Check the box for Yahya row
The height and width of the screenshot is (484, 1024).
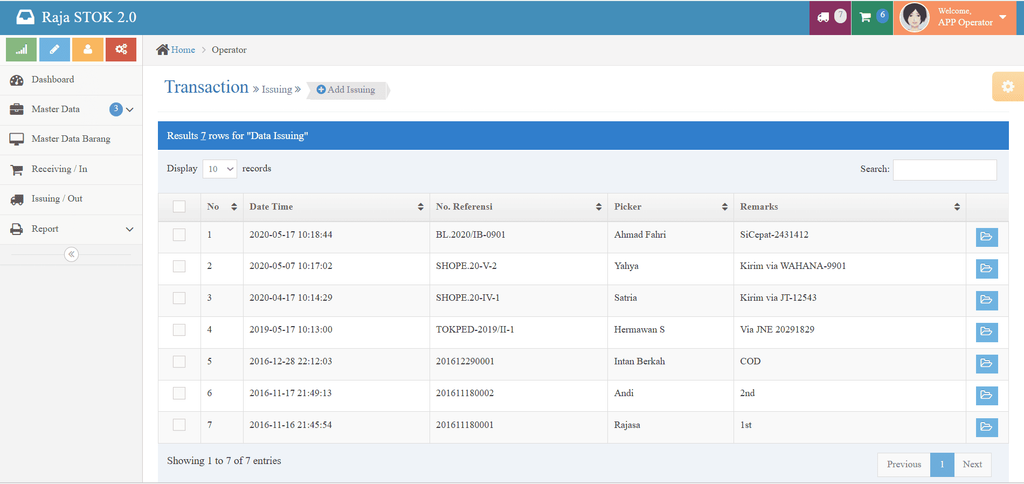click(179, 266)
